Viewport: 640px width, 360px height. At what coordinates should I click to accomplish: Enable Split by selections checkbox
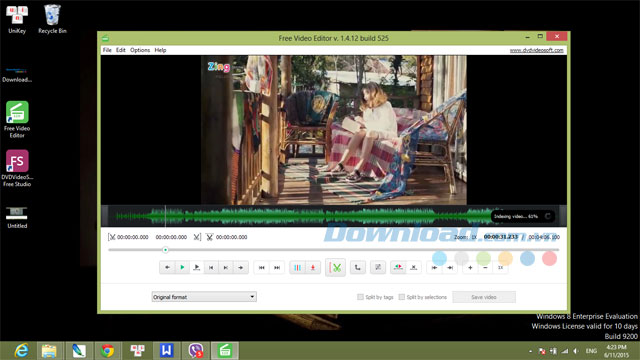pyautogui.click(x=402, y=297)
